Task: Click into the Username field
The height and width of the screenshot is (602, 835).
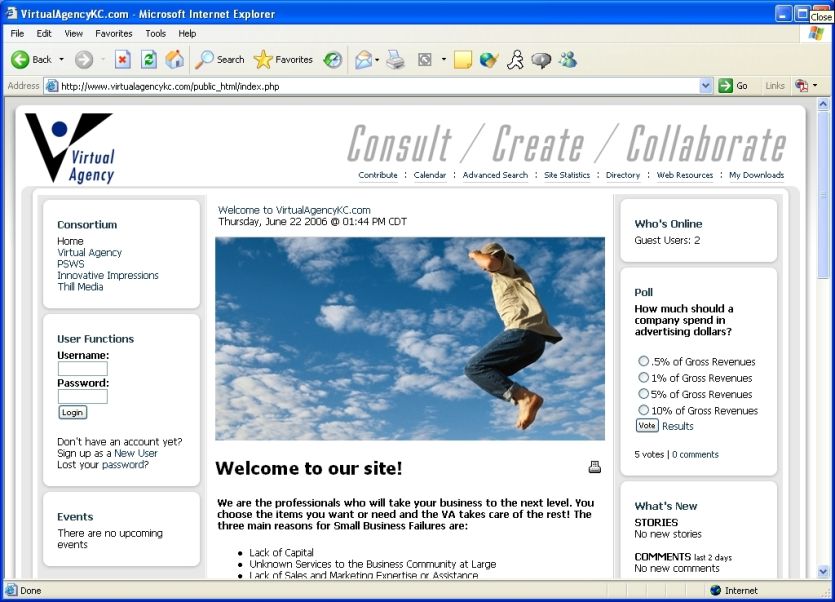Action: (x=82, y=369)
